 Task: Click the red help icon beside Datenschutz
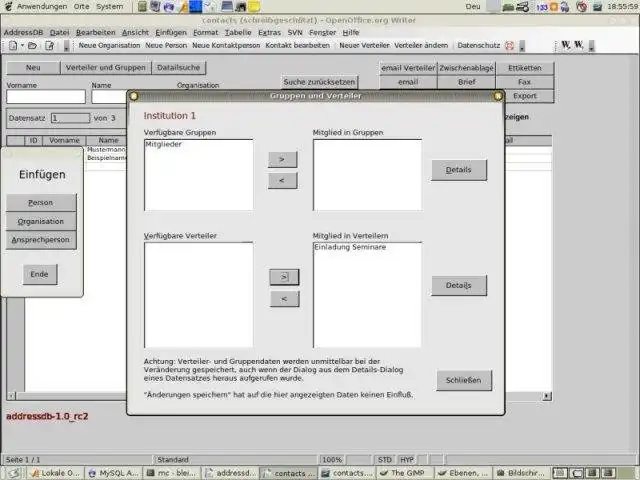coord(509,46)
